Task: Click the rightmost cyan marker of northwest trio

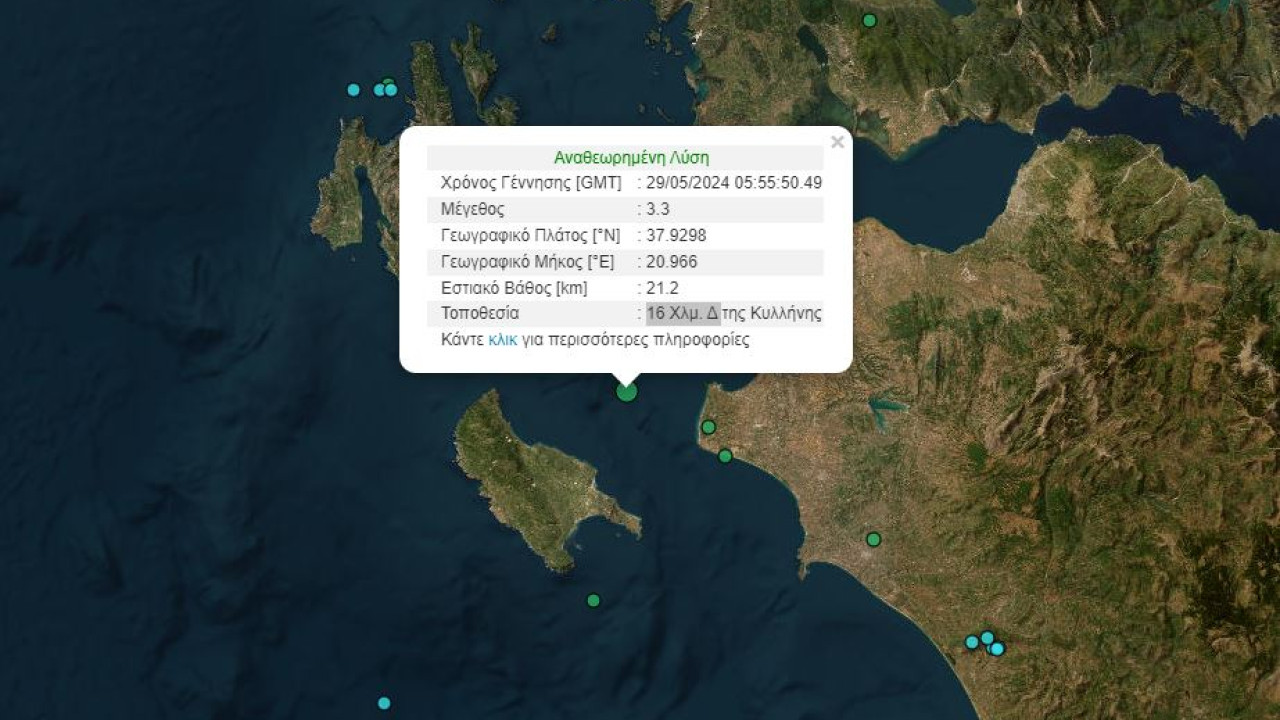Action: tap(391, 89)
